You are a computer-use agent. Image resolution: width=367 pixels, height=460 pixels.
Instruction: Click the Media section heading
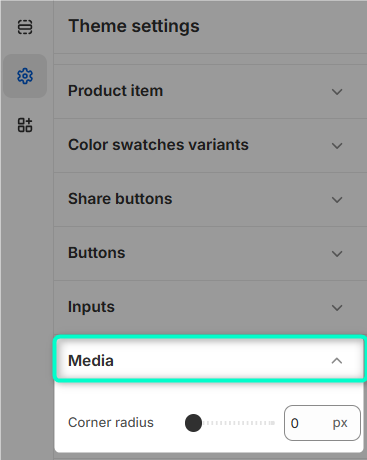coord(91,361)
